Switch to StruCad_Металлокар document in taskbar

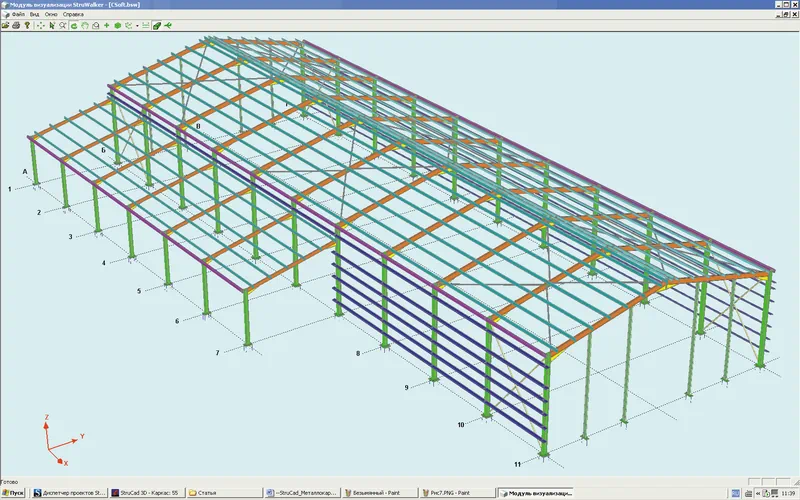click(x=302, y=493)
